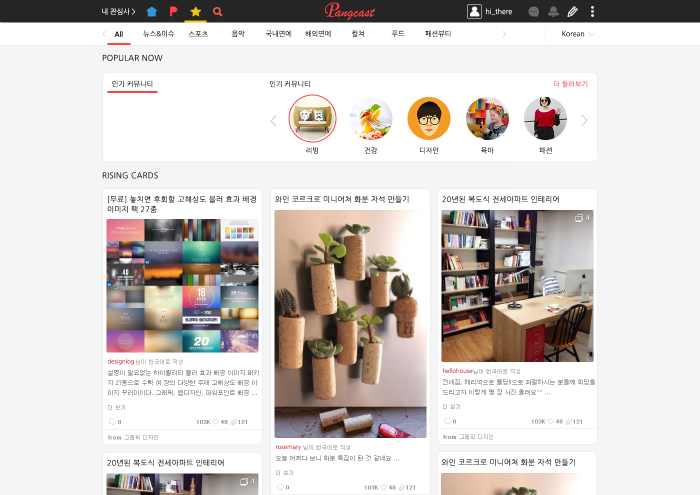
Task: Open the blur background image pack thumbnail
Action: pyautogui.click(x=183, y=286)
